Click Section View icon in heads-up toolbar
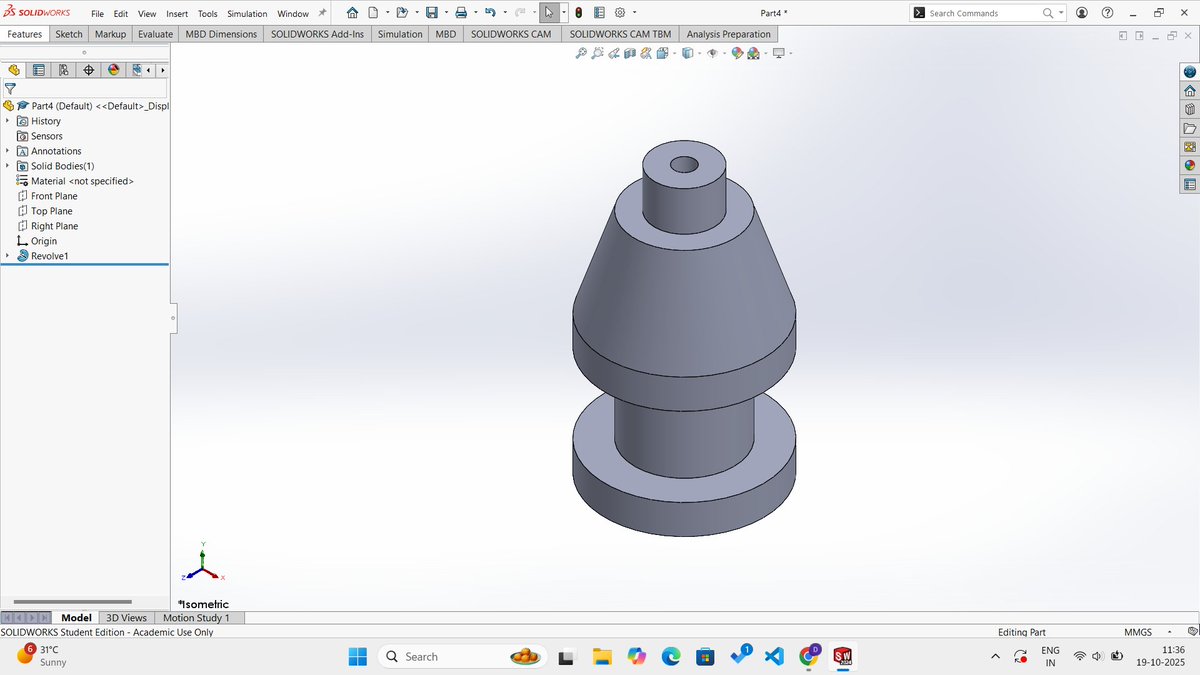This screenshot has width=1200, height=675. point(629,53)
